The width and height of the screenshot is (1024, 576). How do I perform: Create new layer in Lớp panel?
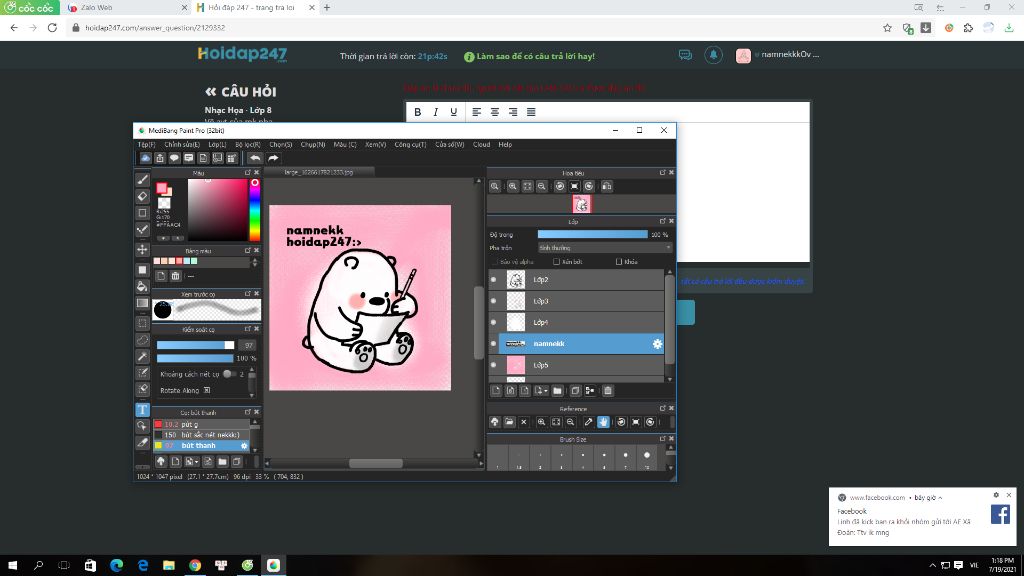tap(496, 391)
